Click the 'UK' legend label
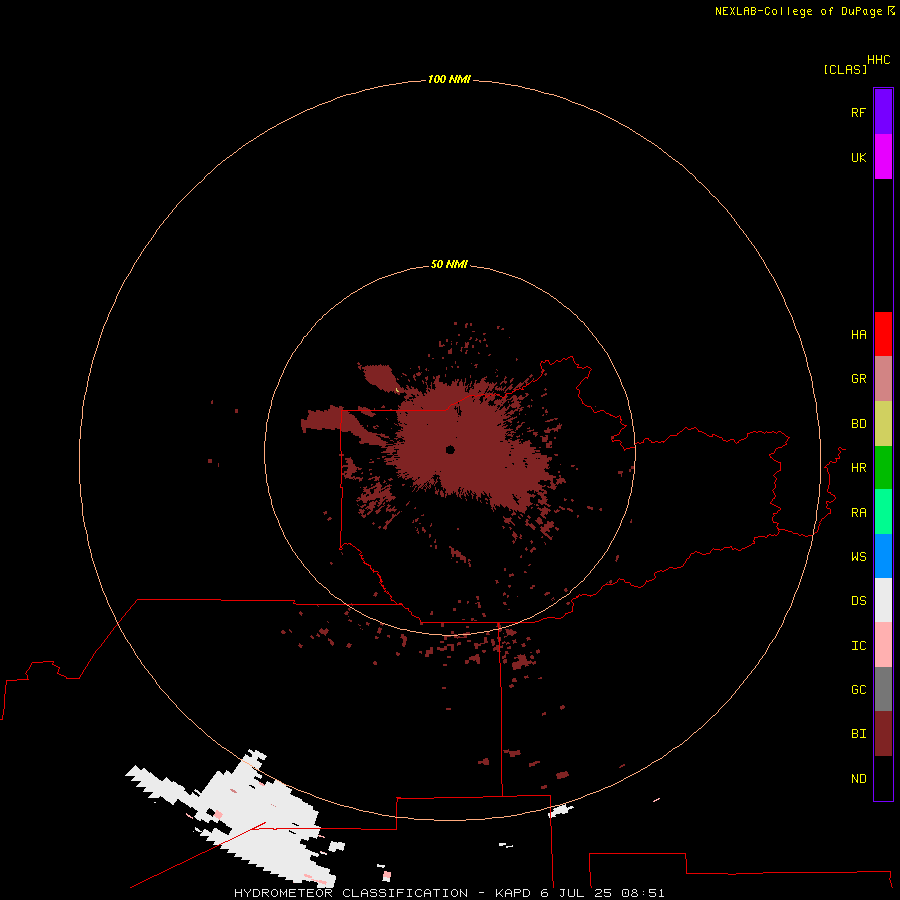Screen dimensions: 900x900 coord(858,157)
